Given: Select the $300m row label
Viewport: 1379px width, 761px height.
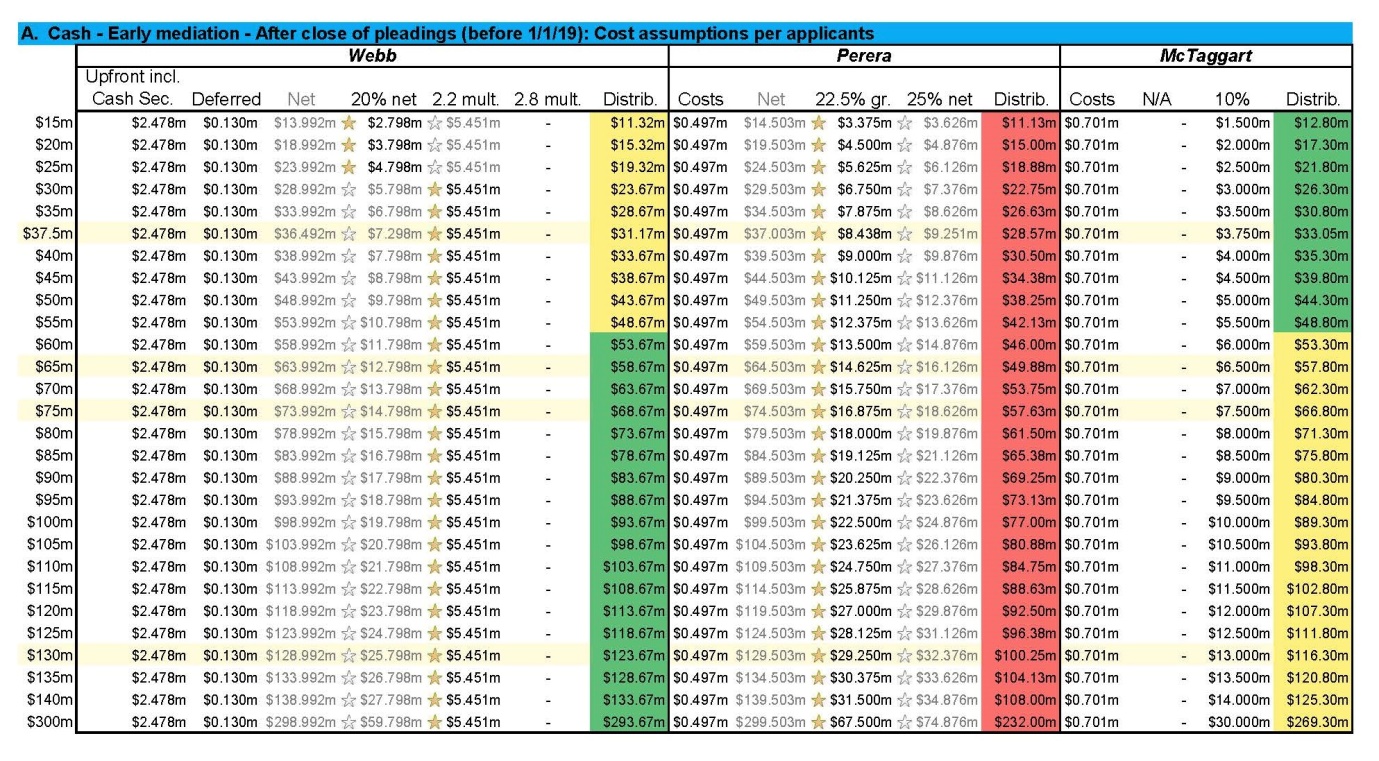Looking at the screenshot, I should (x=51, y=722).
